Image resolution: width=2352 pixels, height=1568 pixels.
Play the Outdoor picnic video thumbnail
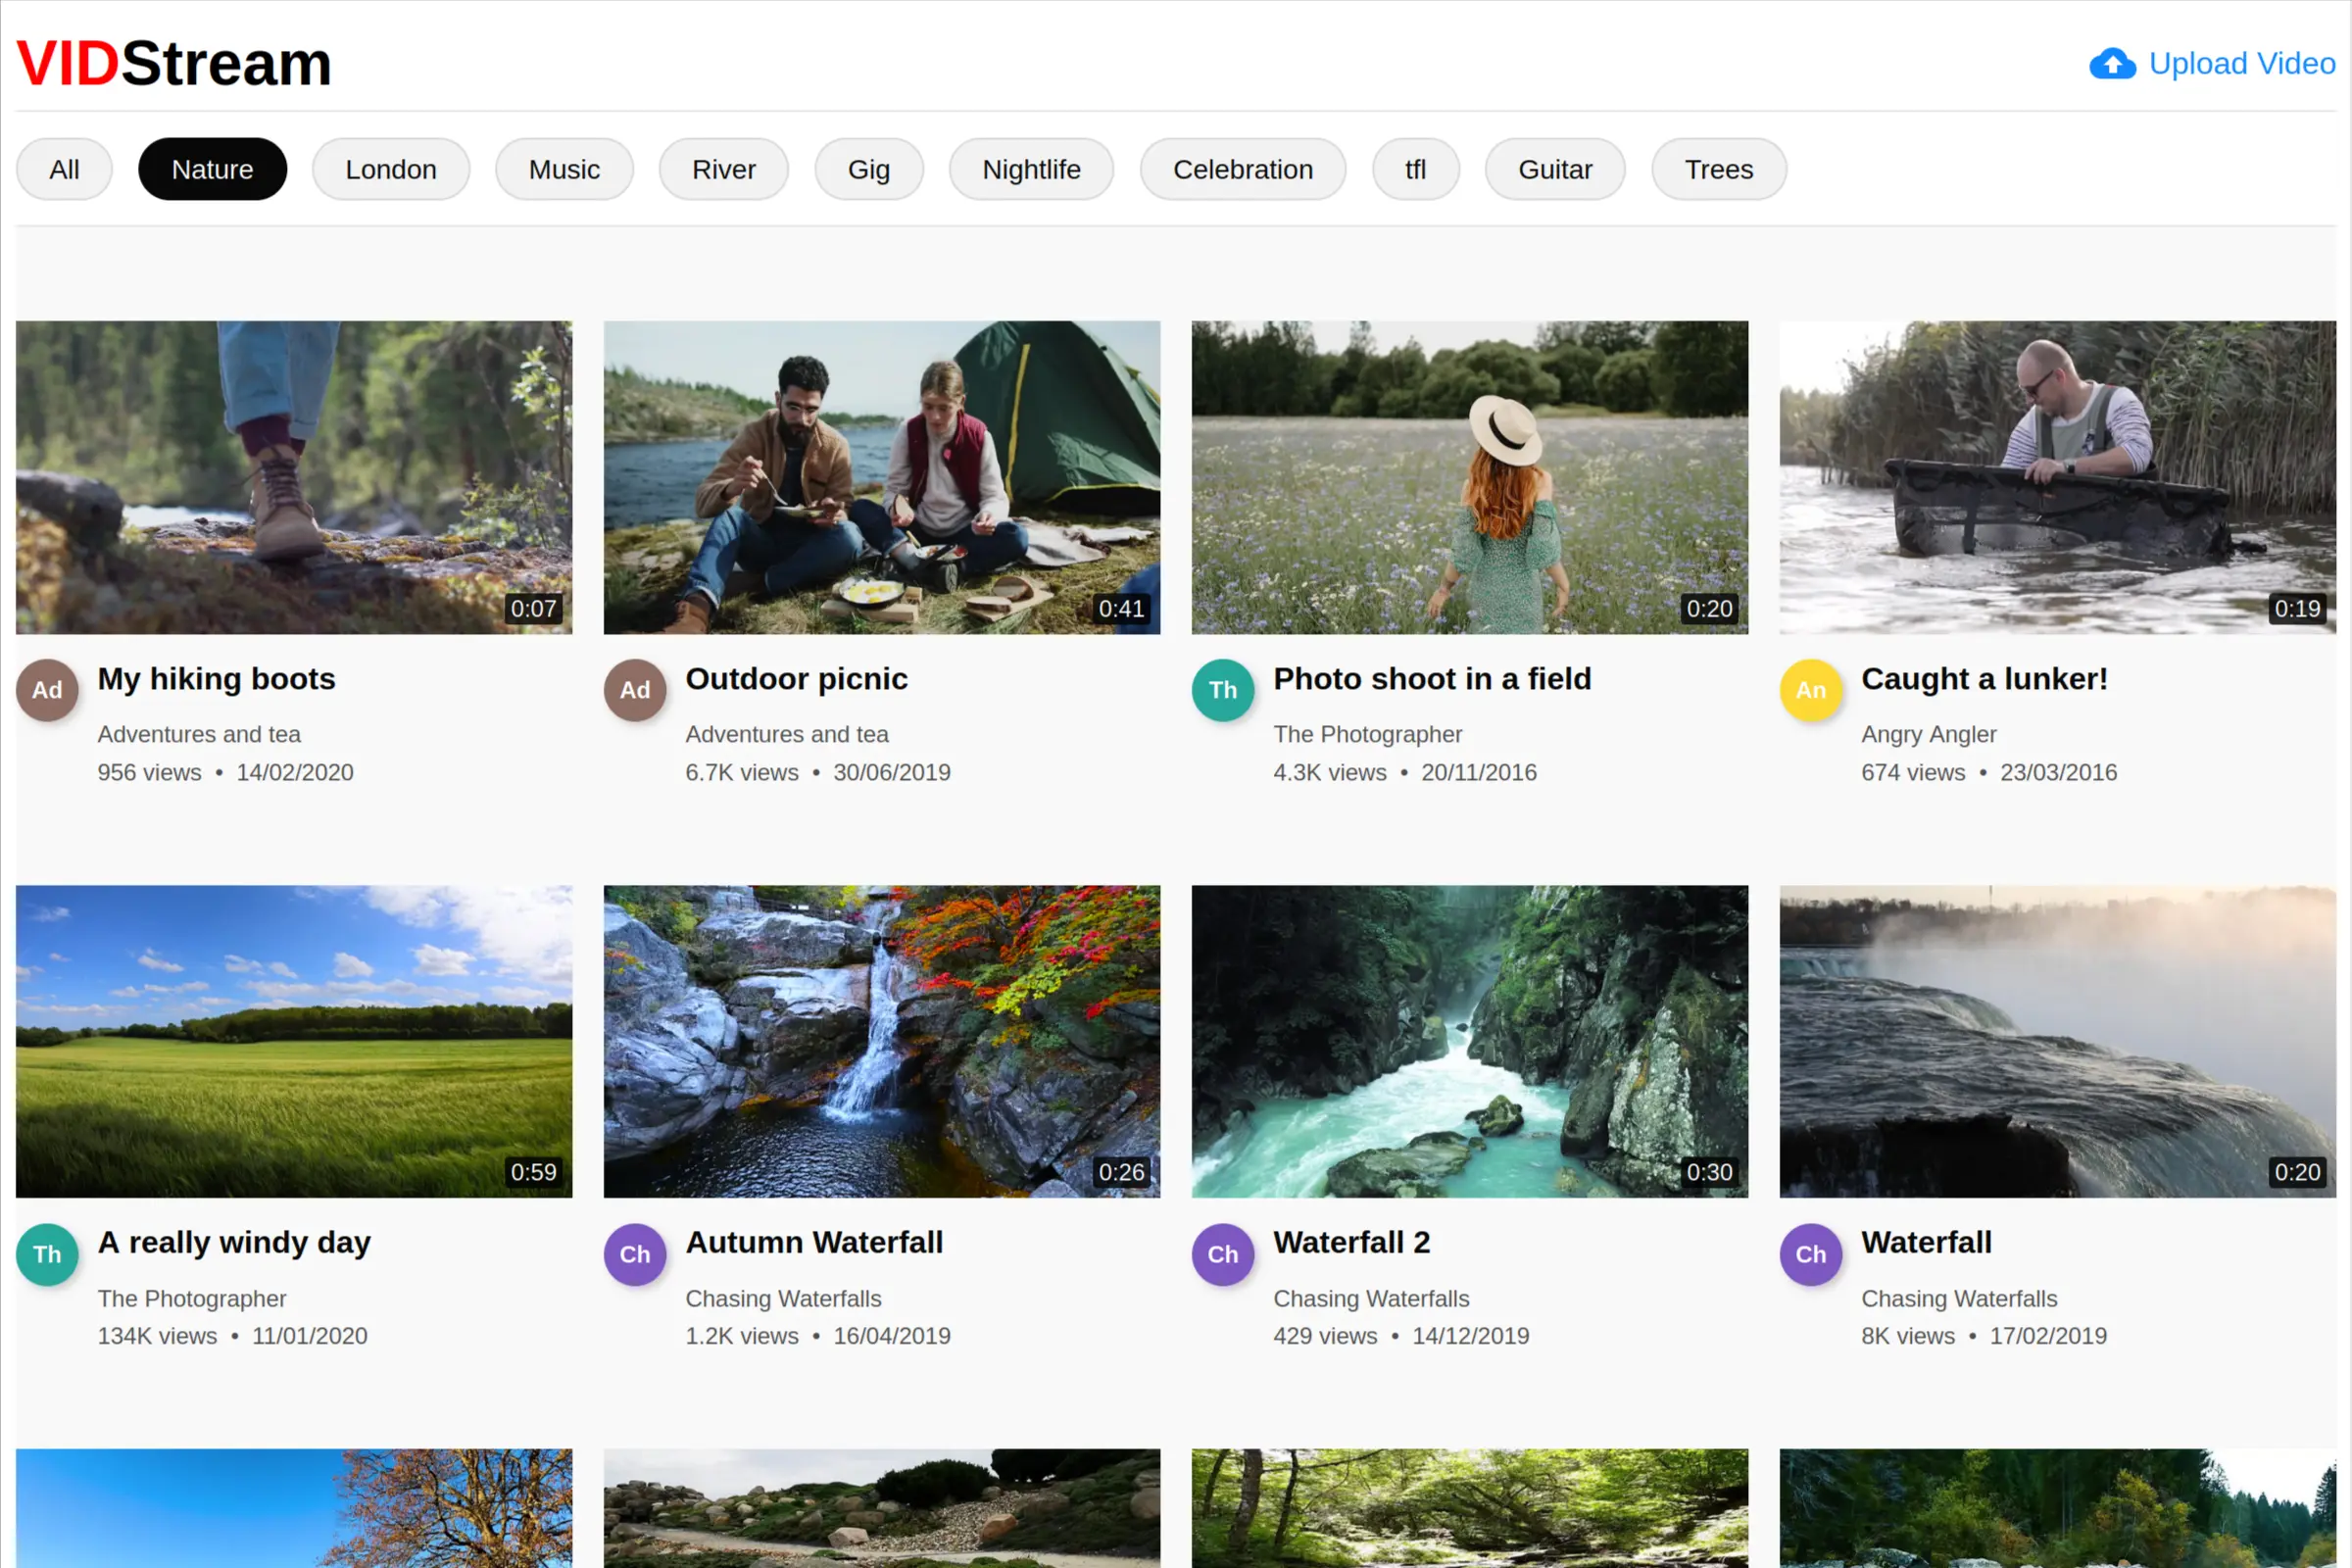tap(881, 477)
